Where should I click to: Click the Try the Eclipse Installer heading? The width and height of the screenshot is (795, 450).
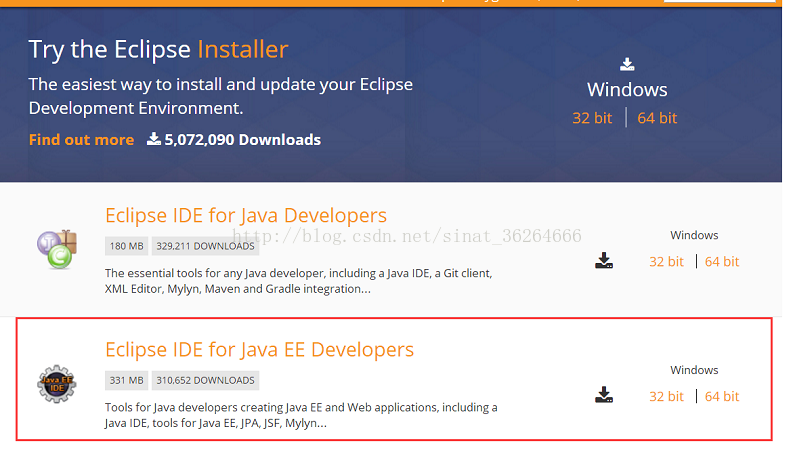[158, 50]
